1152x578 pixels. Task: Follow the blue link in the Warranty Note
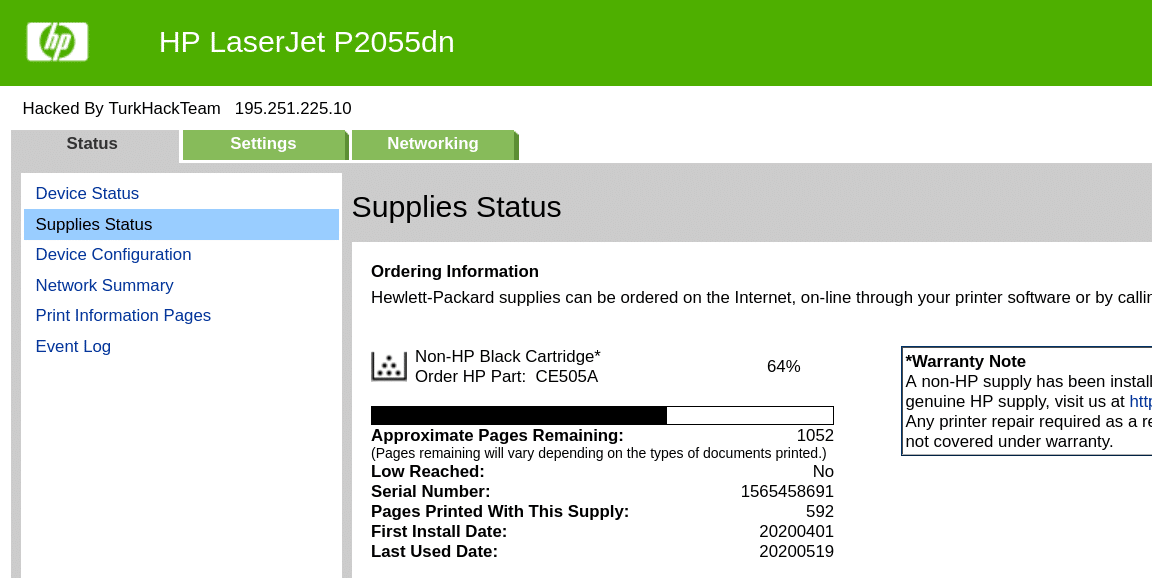tap(1140, 402)
